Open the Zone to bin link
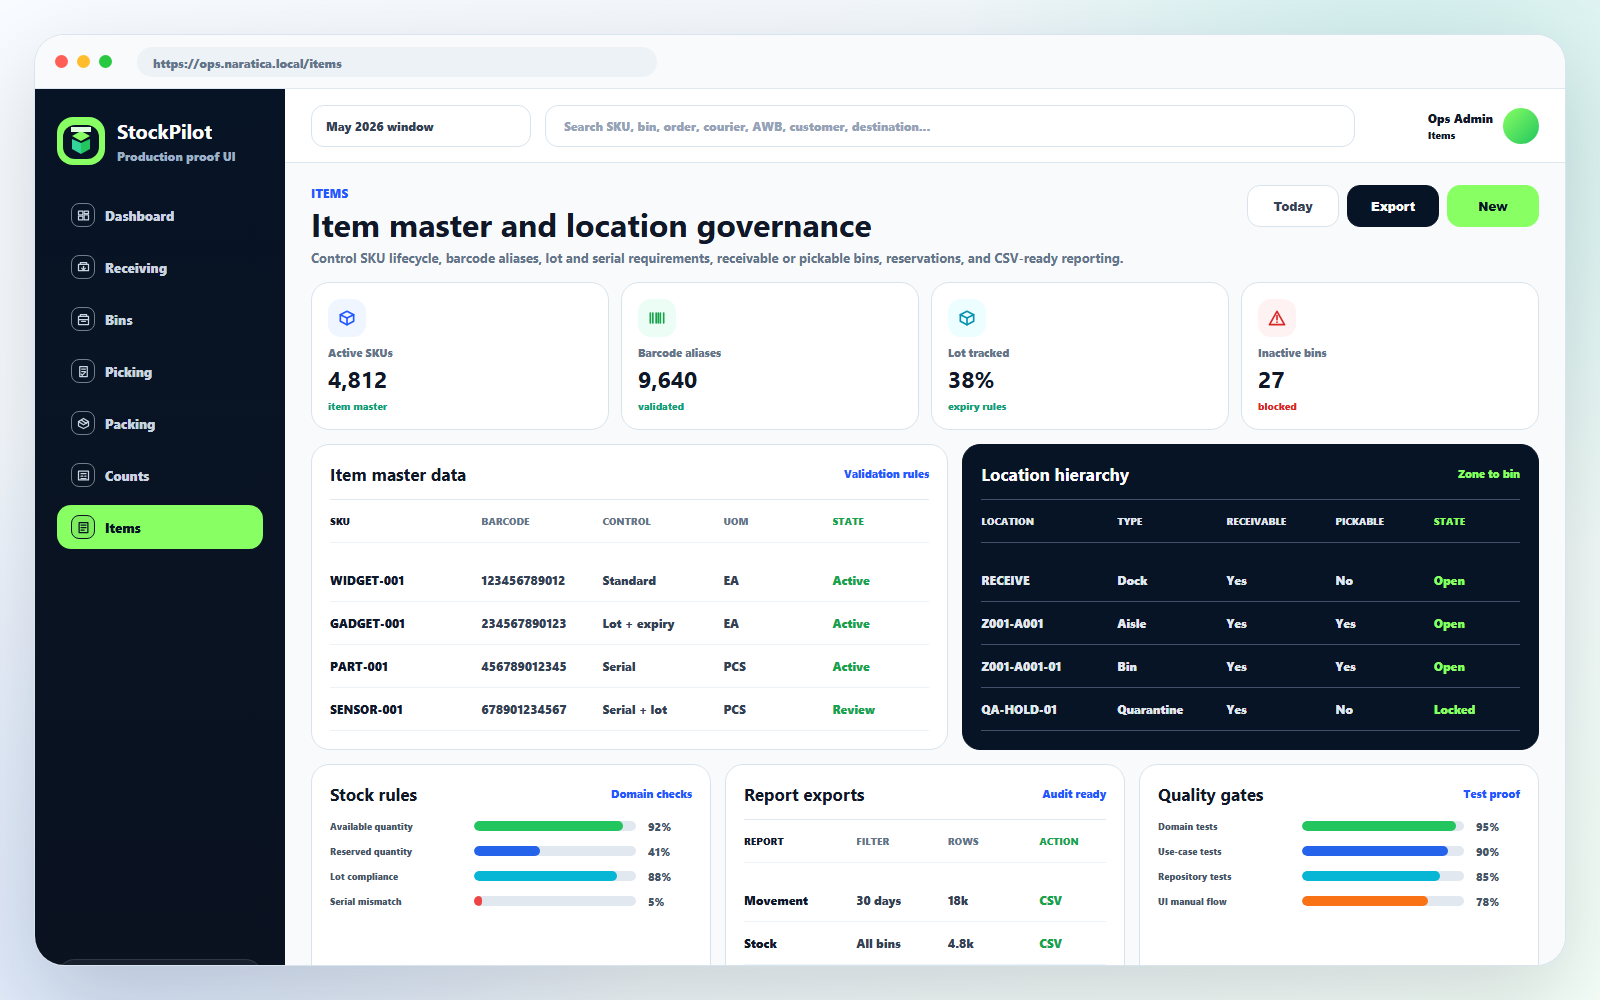Viewport: 1600px width, 1000px height. (x=1489, y=474)
